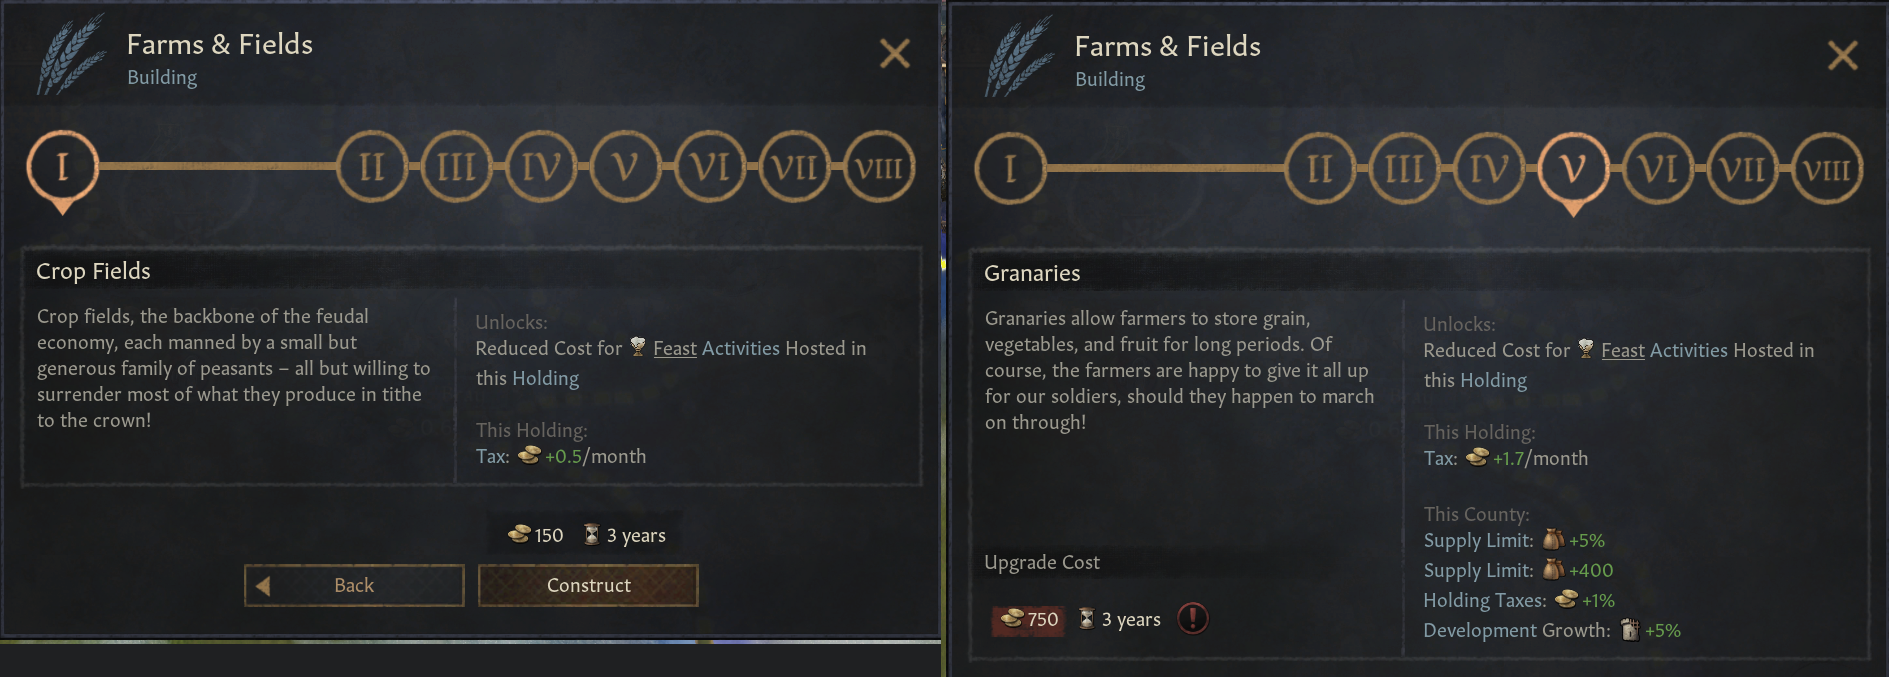This screenshot has height=677, width=1889.
Task: Click Development Growth tower icon
Action: [1629, 630]
